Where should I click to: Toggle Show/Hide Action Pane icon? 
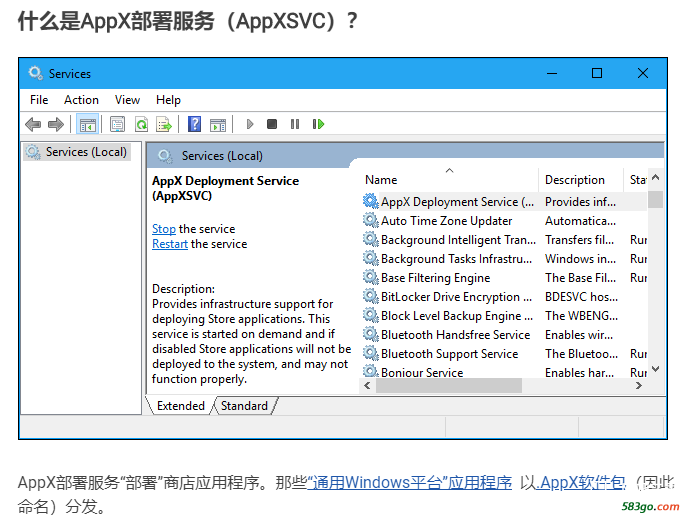(218, 125)
